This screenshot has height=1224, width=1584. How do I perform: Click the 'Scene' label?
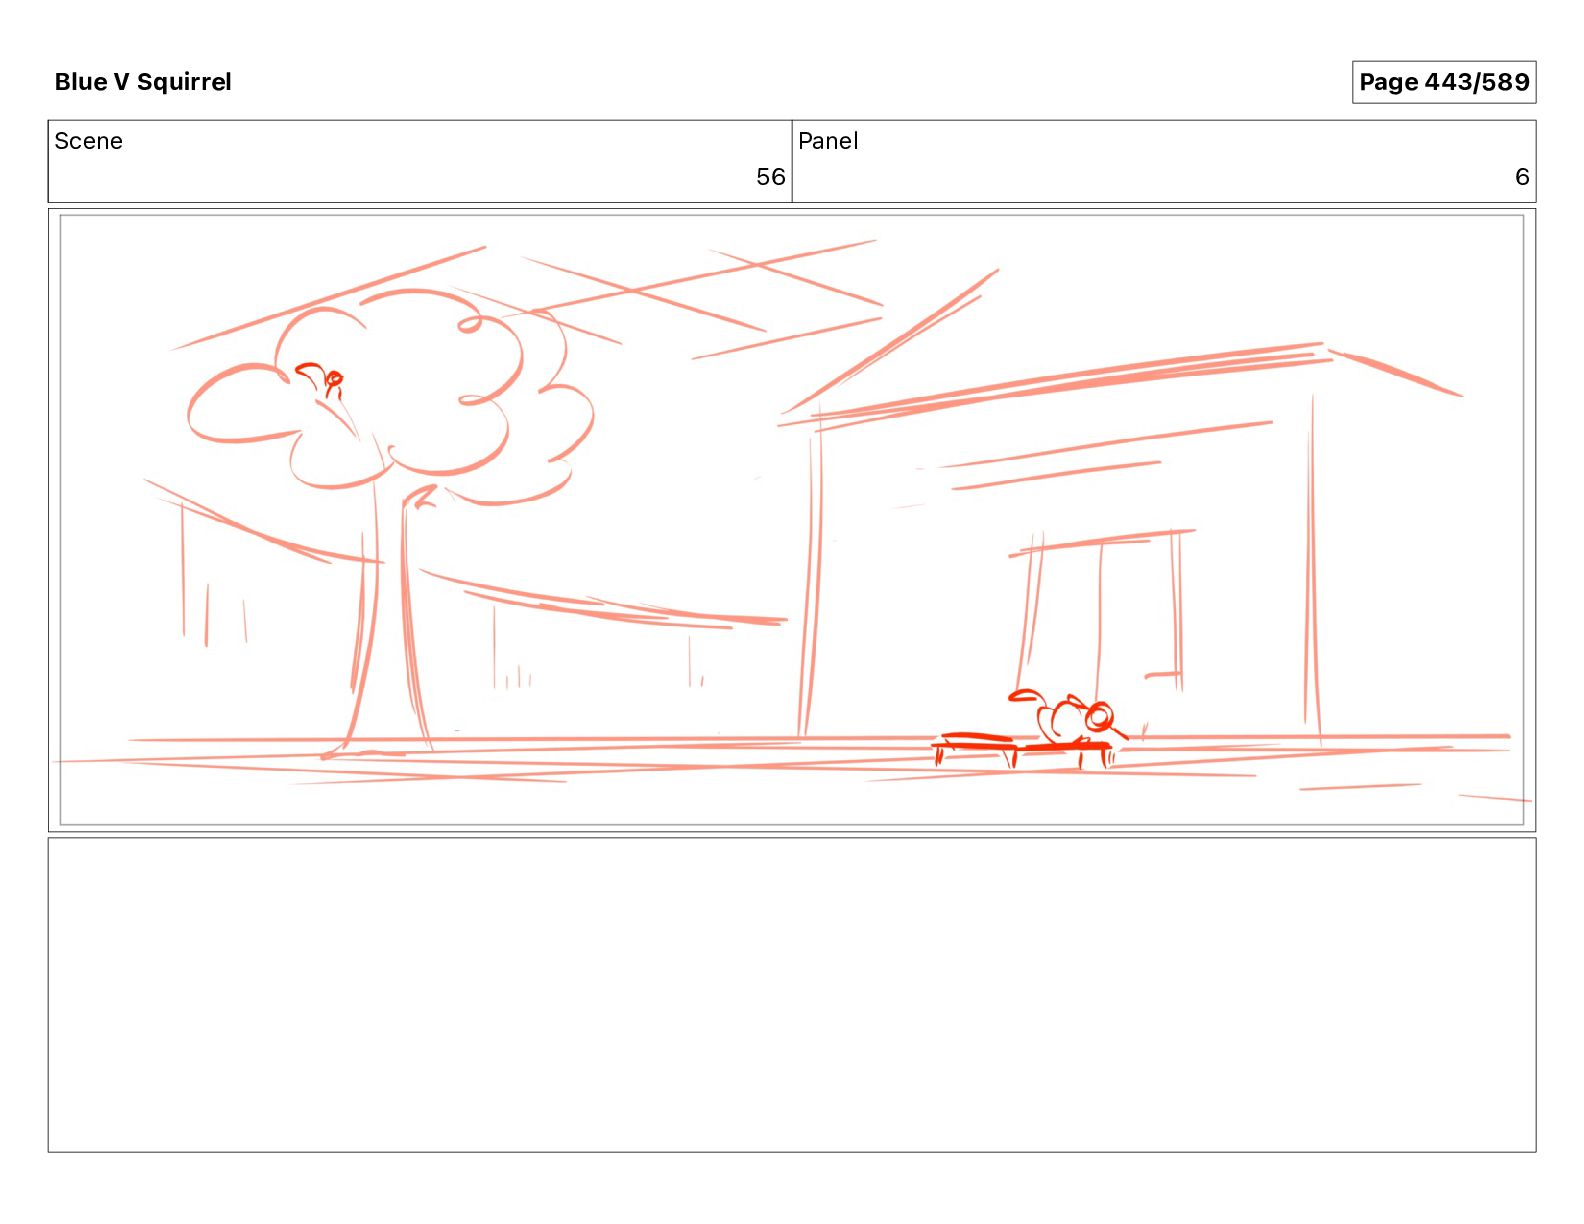tap(88, 141)
